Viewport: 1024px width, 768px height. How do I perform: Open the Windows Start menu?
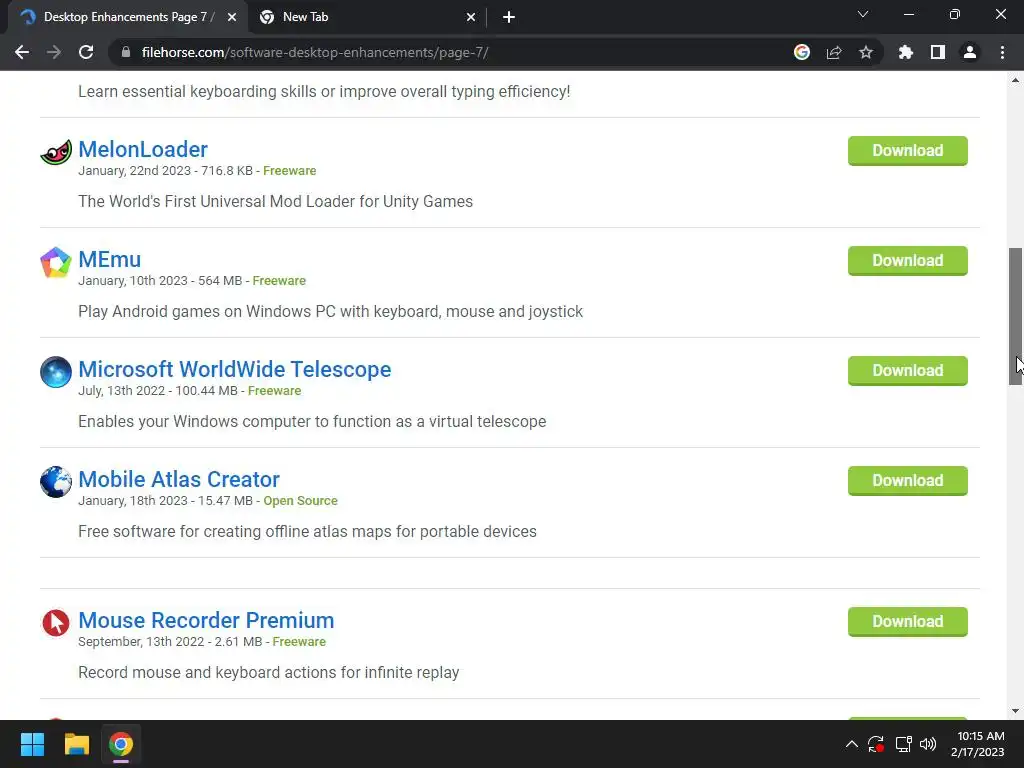click(x=32, y=744)
